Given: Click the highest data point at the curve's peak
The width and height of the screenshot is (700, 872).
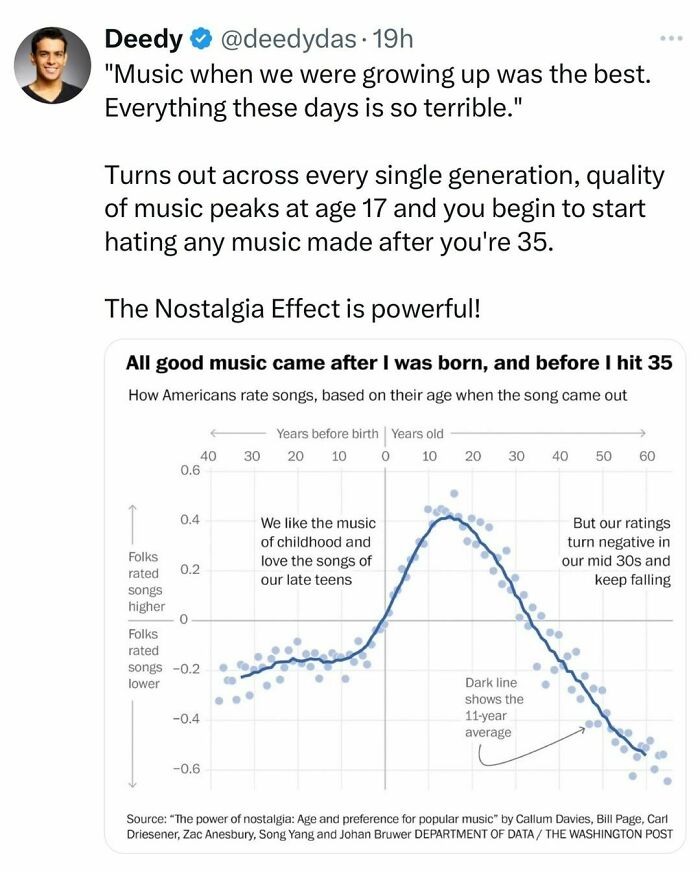Looking at the screenshot, I should click(454, 494).
